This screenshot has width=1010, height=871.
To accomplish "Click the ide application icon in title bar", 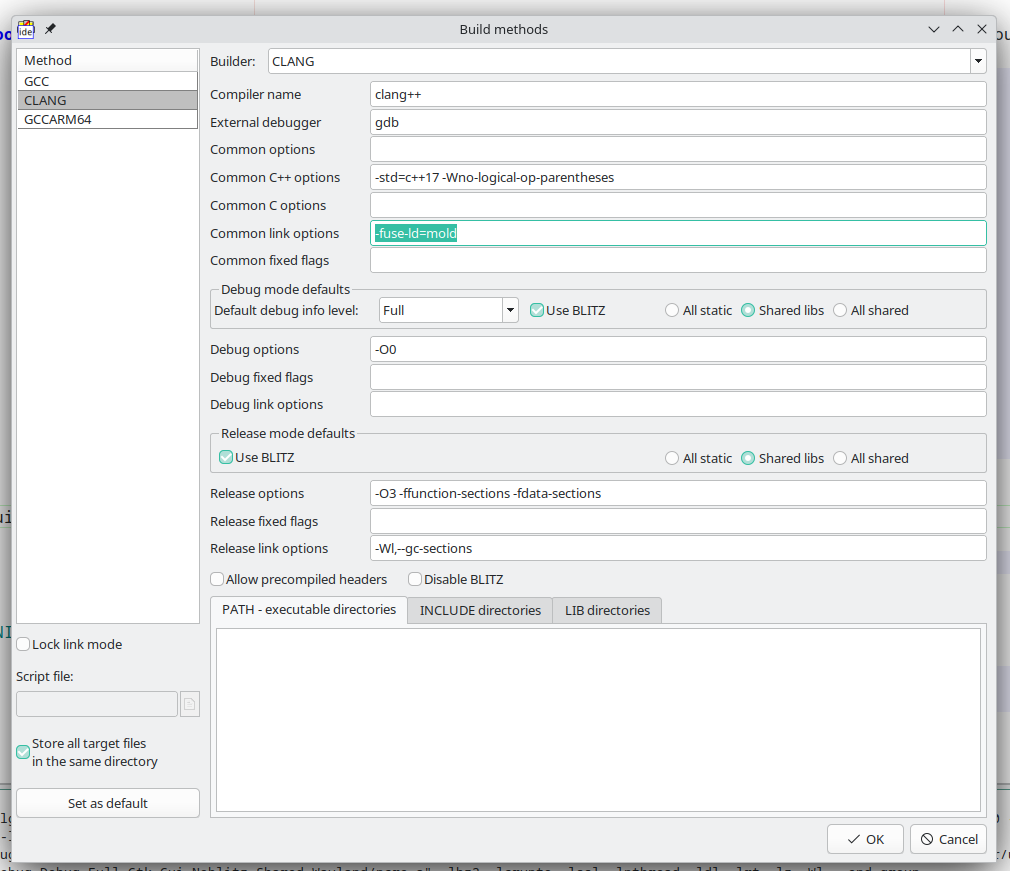I will 26,29.
